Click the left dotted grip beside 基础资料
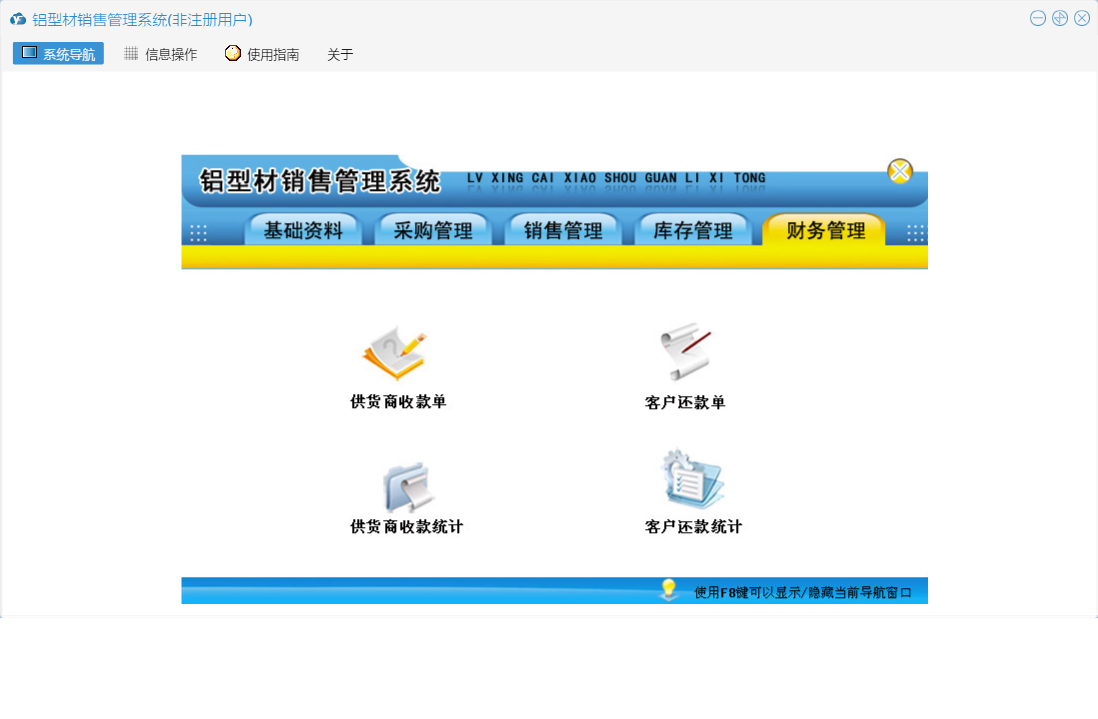The image size is (1098, 719). 198,233
